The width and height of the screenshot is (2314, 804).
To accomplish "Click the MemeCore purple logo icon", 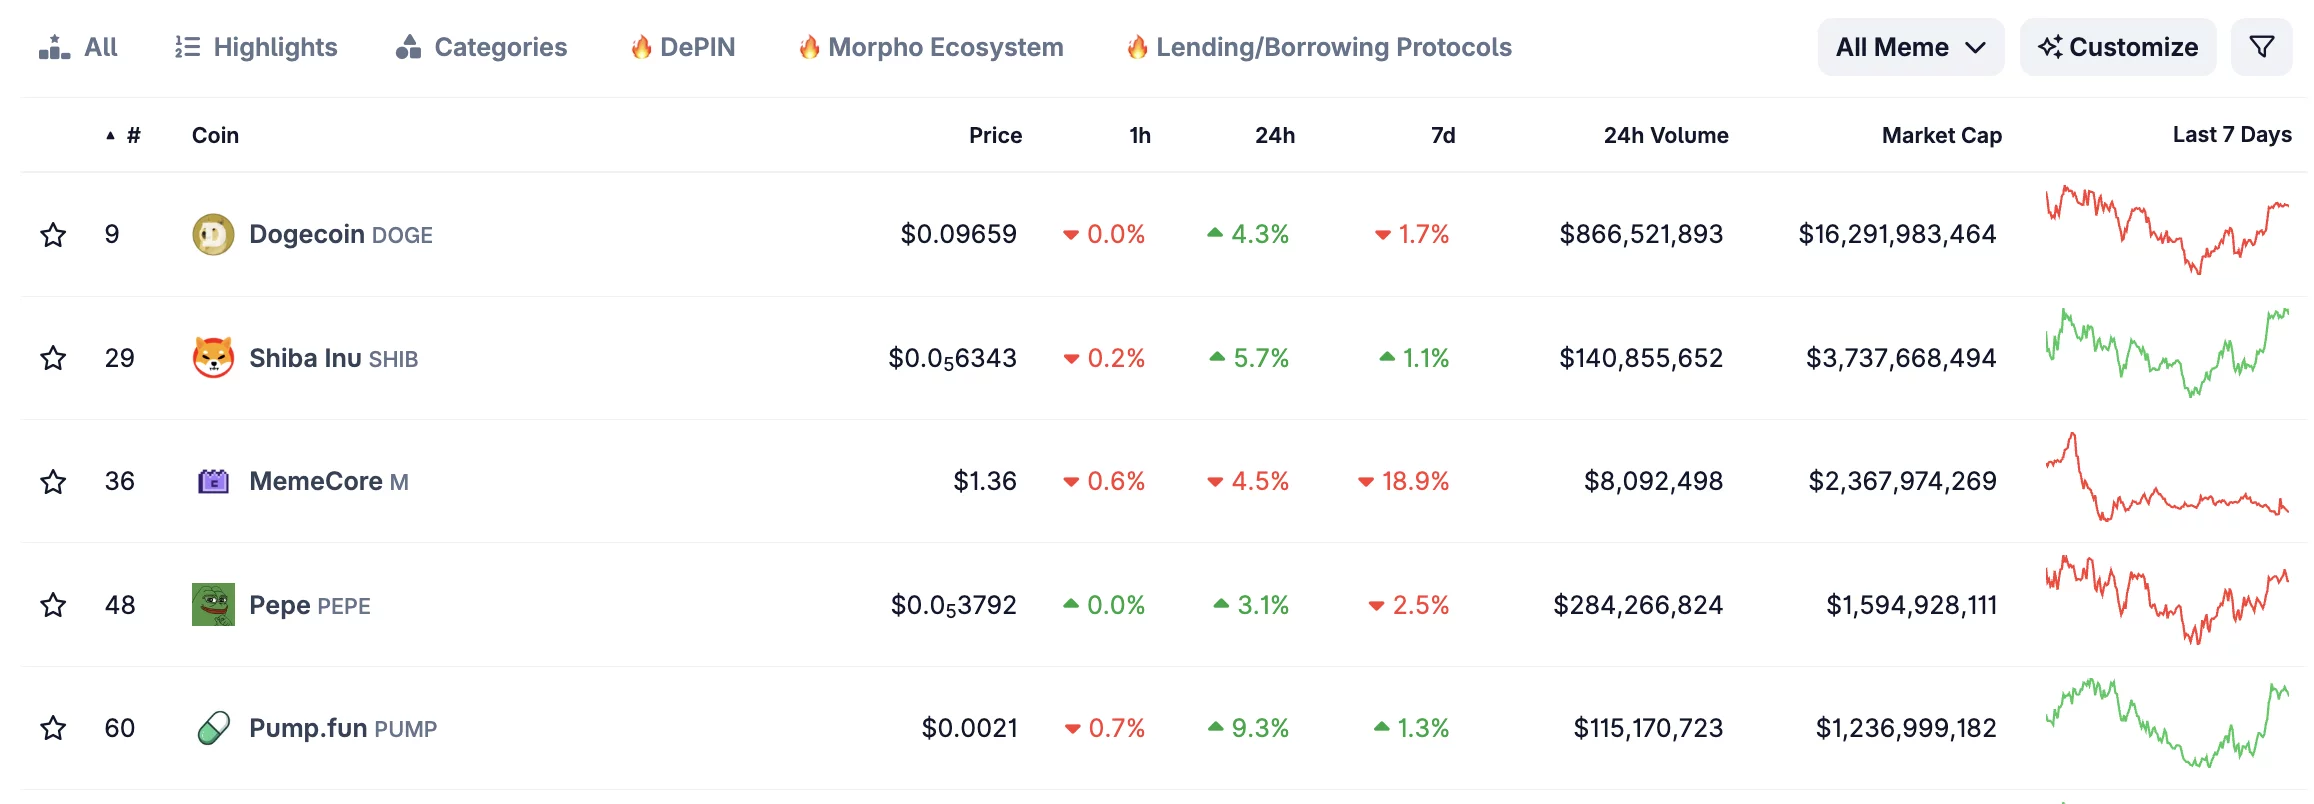I will (213, 482).
